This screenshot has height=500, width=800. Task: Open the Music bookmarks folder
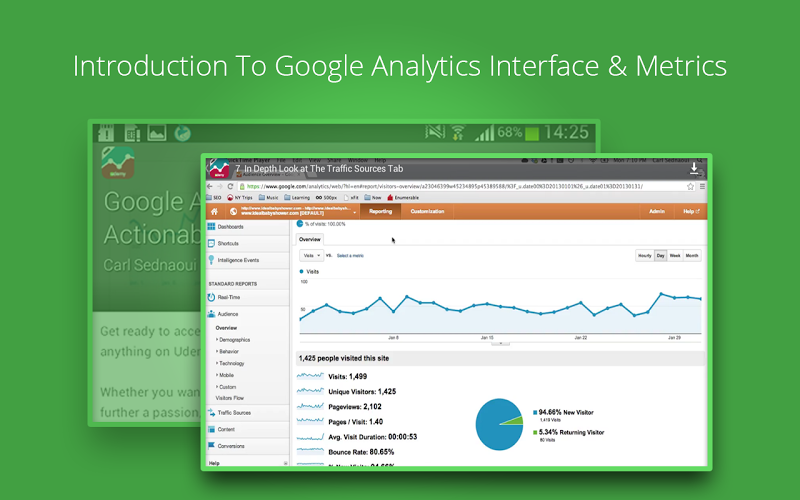coord(268,197)
